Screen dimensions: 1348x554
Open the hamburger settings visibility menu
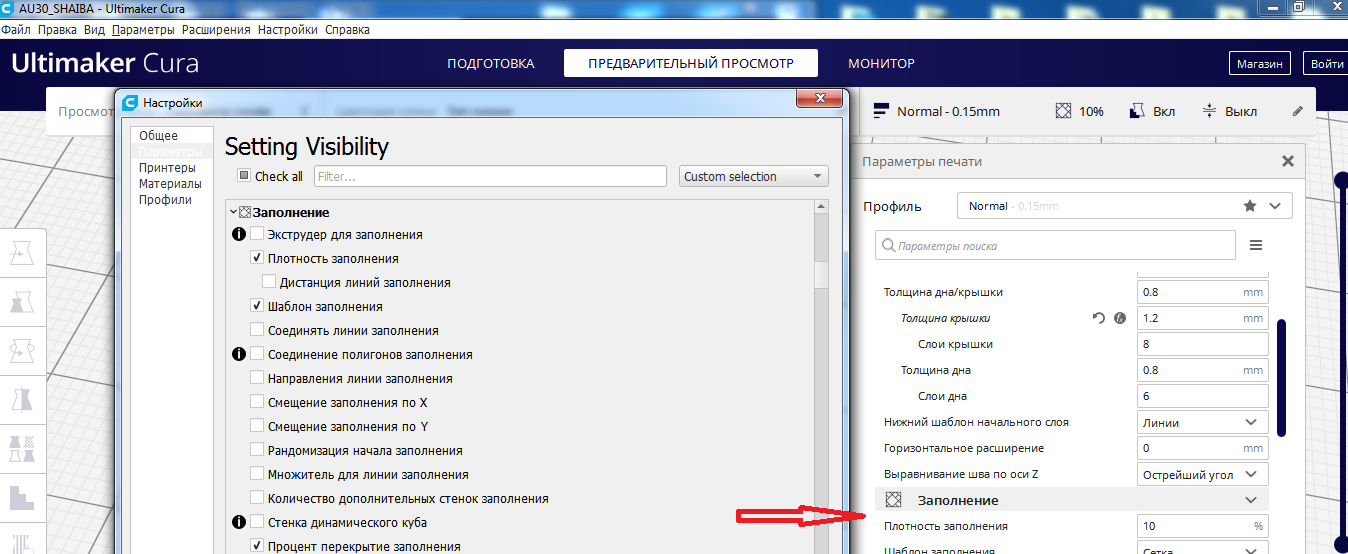tap(1256, 245)
